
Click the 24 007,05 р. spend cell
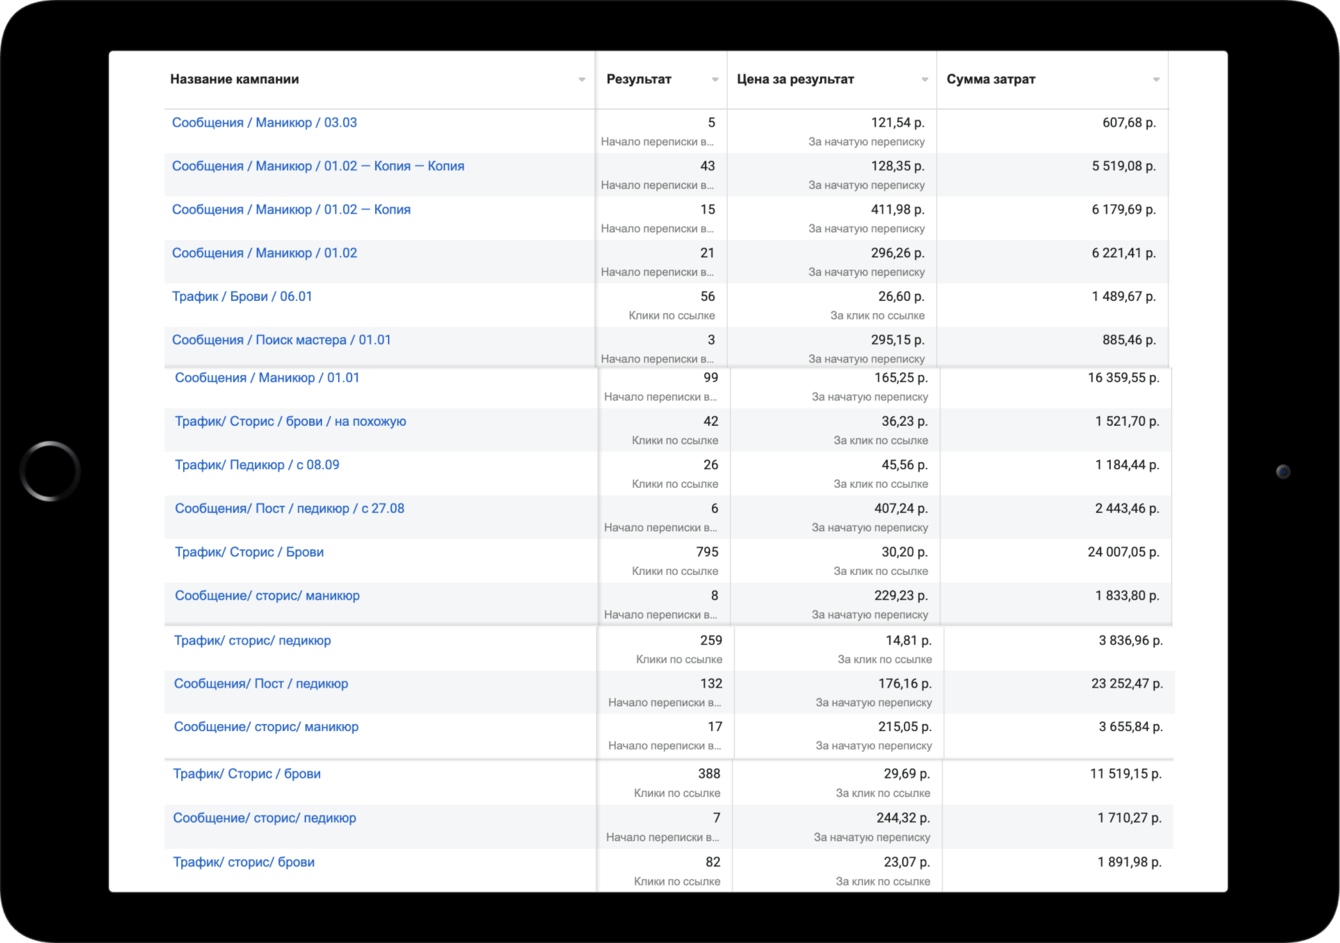[1123, 552]
